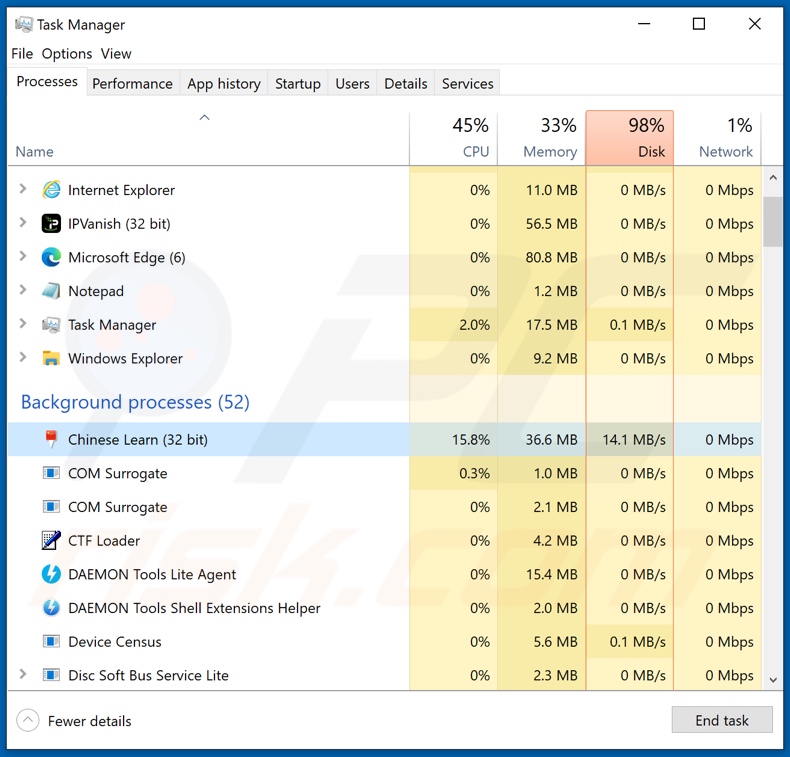
Task: Click the first COM Surrogate icon at 0.3% CPU
Action: [51, 473]
